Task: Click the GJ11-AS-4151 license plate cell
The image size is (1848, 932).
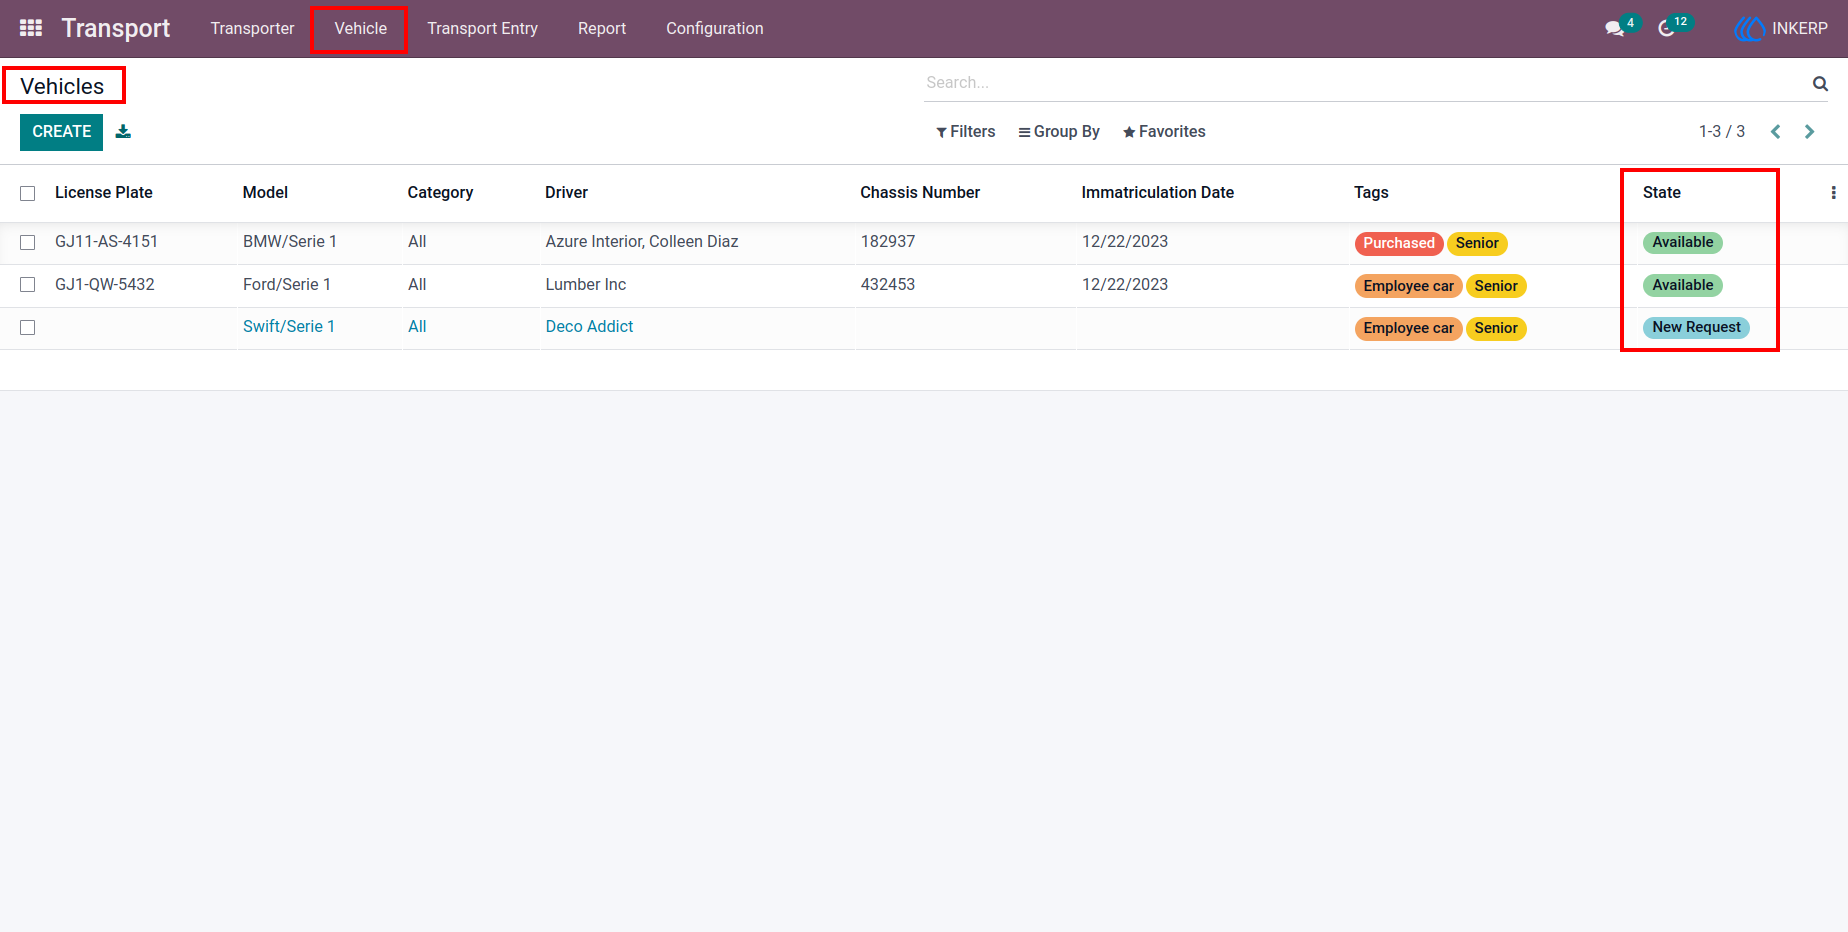Action: coord(106,241)
